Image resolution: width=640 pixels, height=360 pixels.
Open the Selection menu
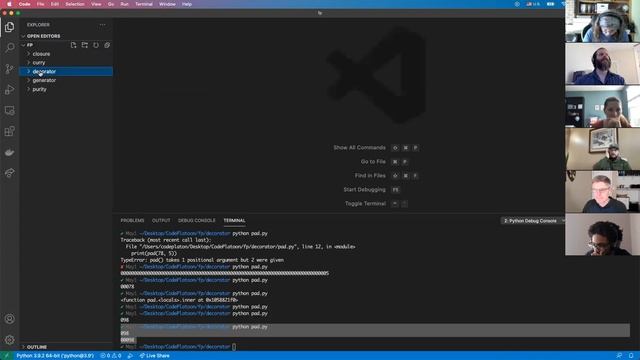point(75,4)
